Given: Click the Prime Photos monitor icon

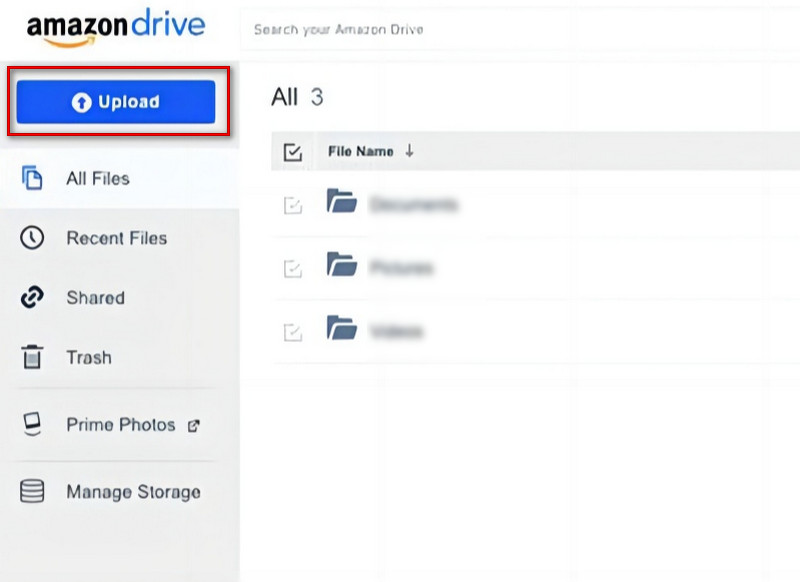Looking at the screenshot, I should point(32,424).
